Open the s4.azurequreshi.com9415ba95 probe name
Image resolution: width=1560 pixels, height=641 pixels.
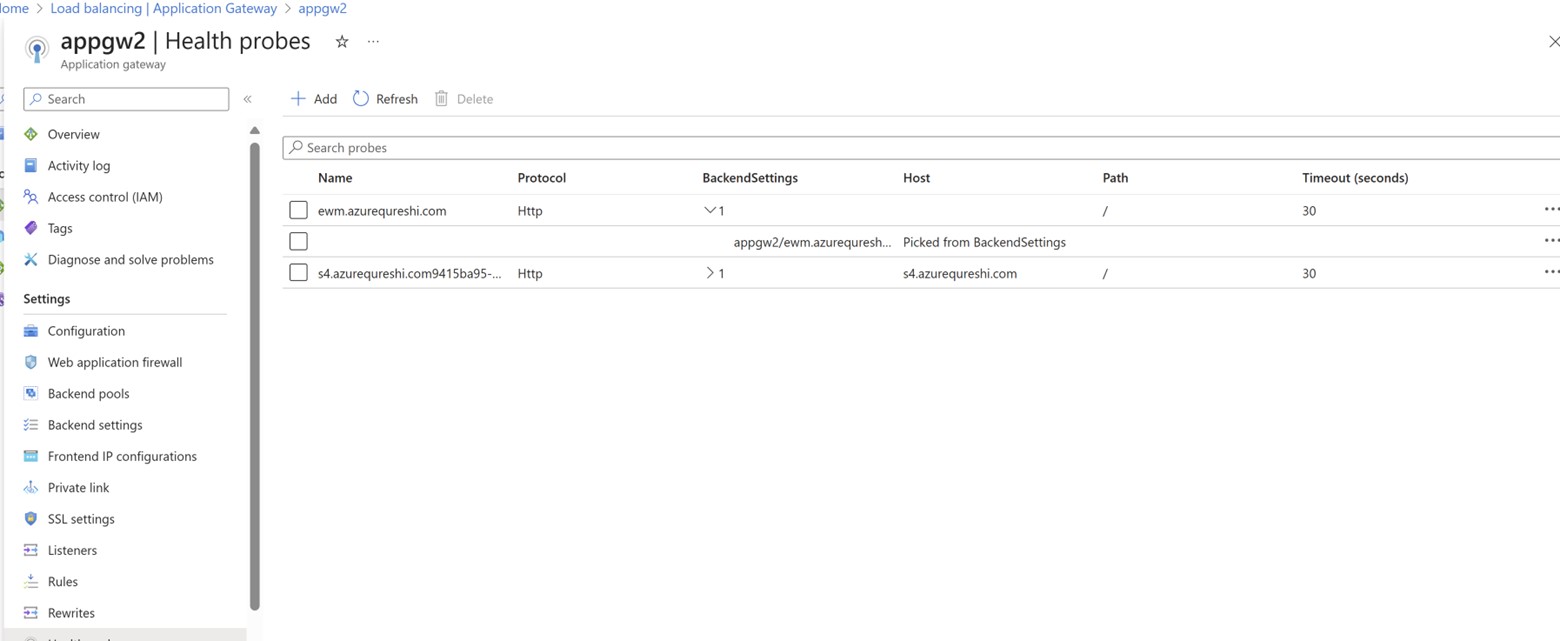[410, 272]
